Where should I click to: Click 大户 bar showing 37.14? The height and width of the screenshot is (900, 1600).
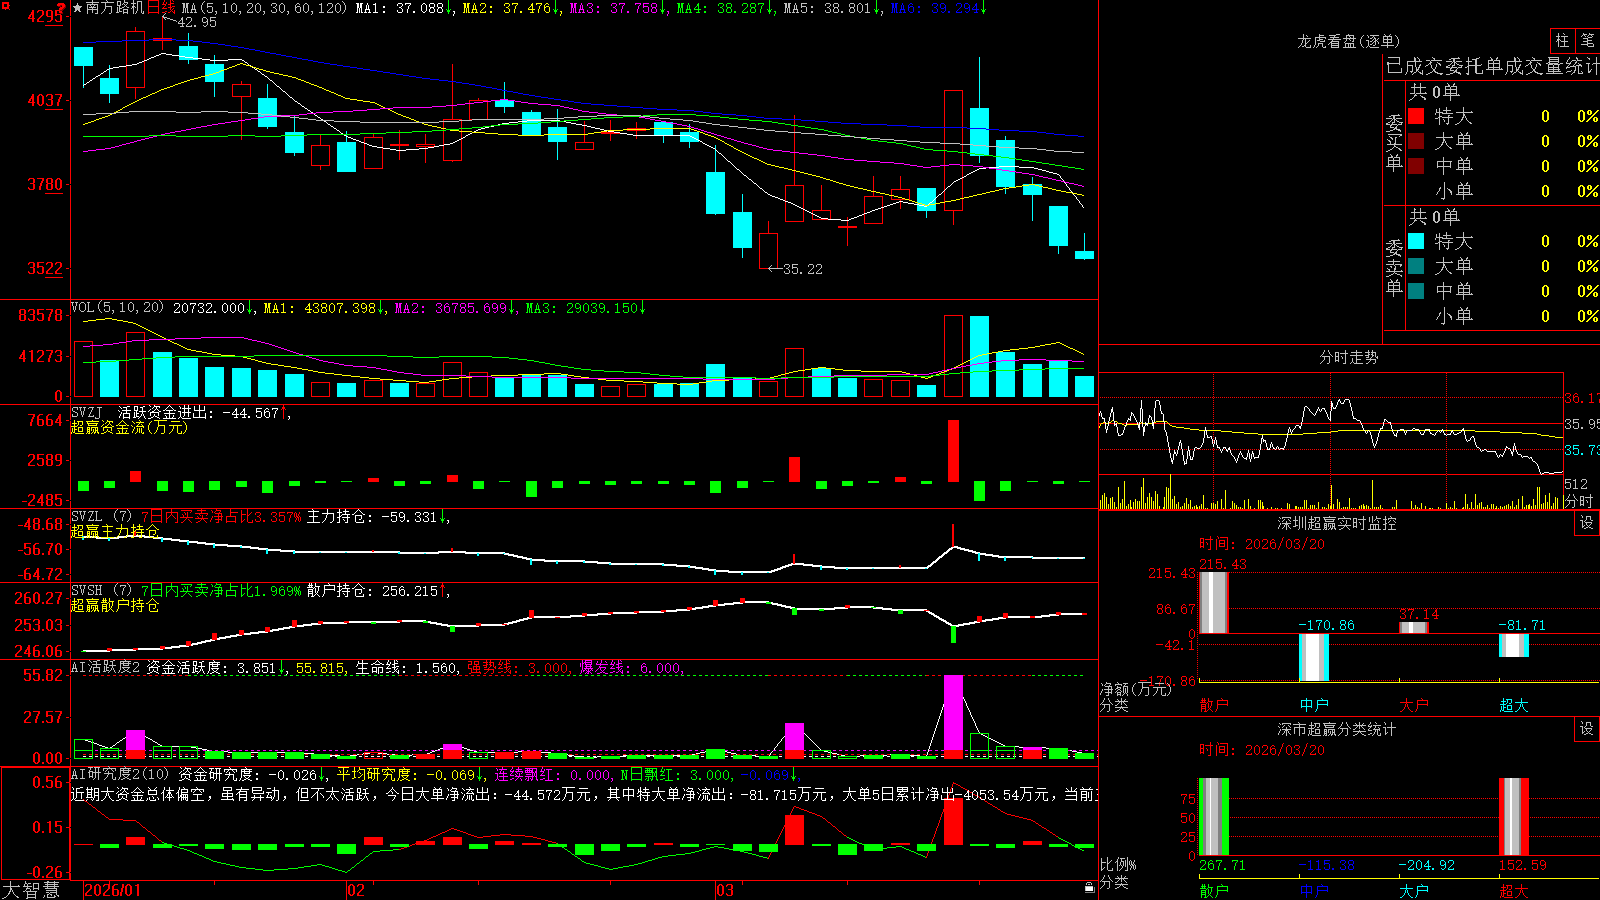coord(1413,628)
